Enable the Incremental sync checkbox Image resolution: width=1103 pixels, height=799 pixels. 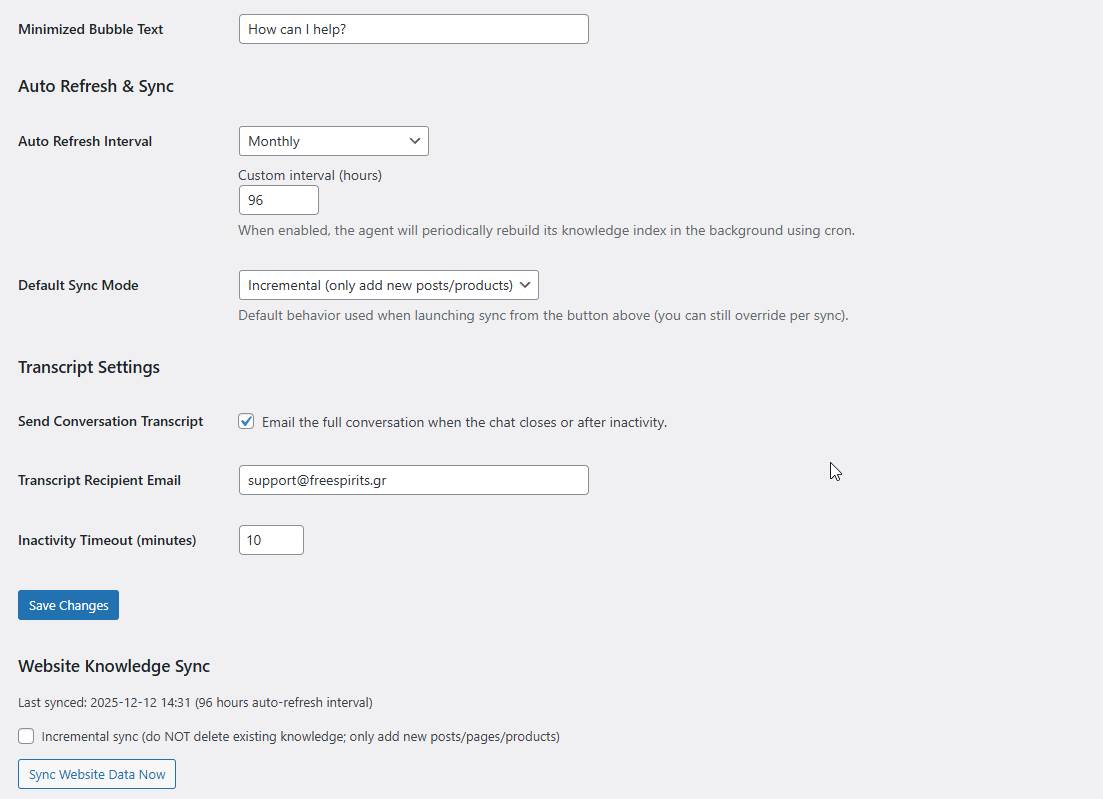click(x=26, y=736)
